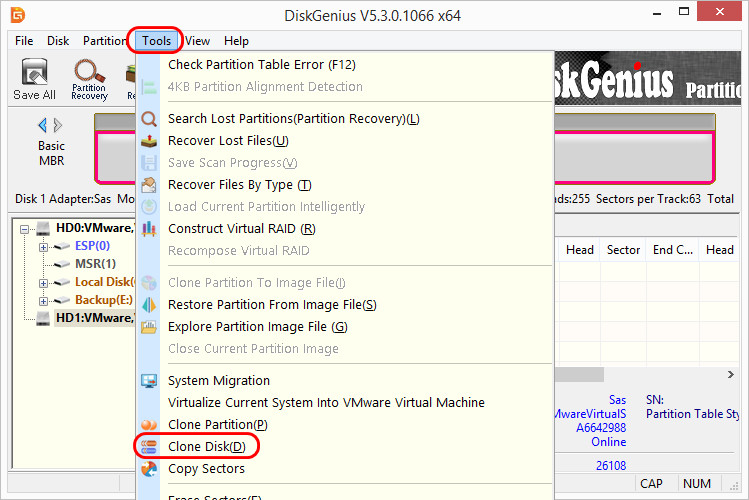The height and width of the screenshot is (500, 749).
Task: Click the A6642988 value text
Action: point(601,427)
